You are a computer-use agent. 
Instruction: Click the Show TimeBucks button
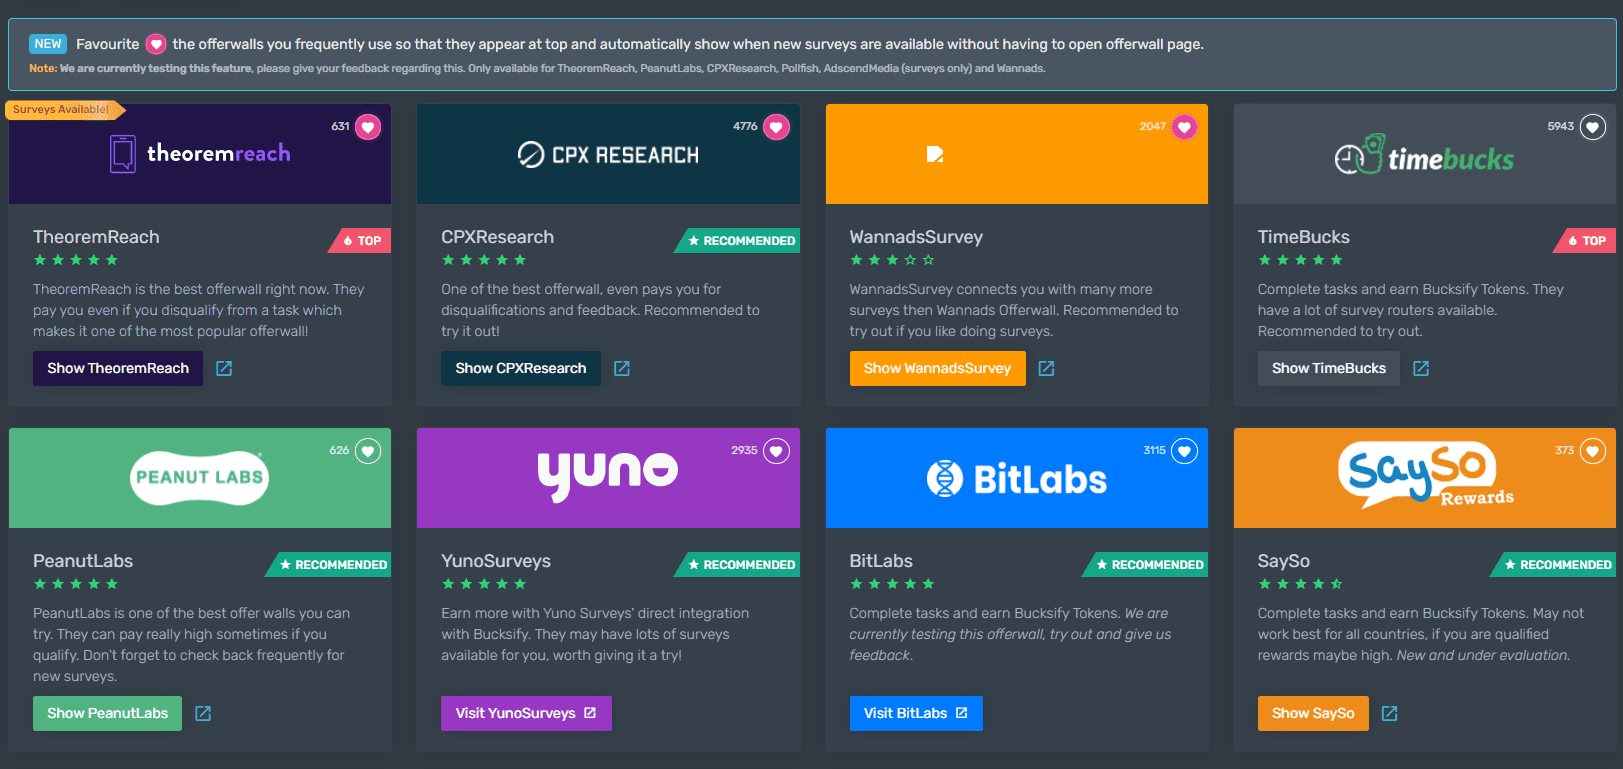point(1329,368)
